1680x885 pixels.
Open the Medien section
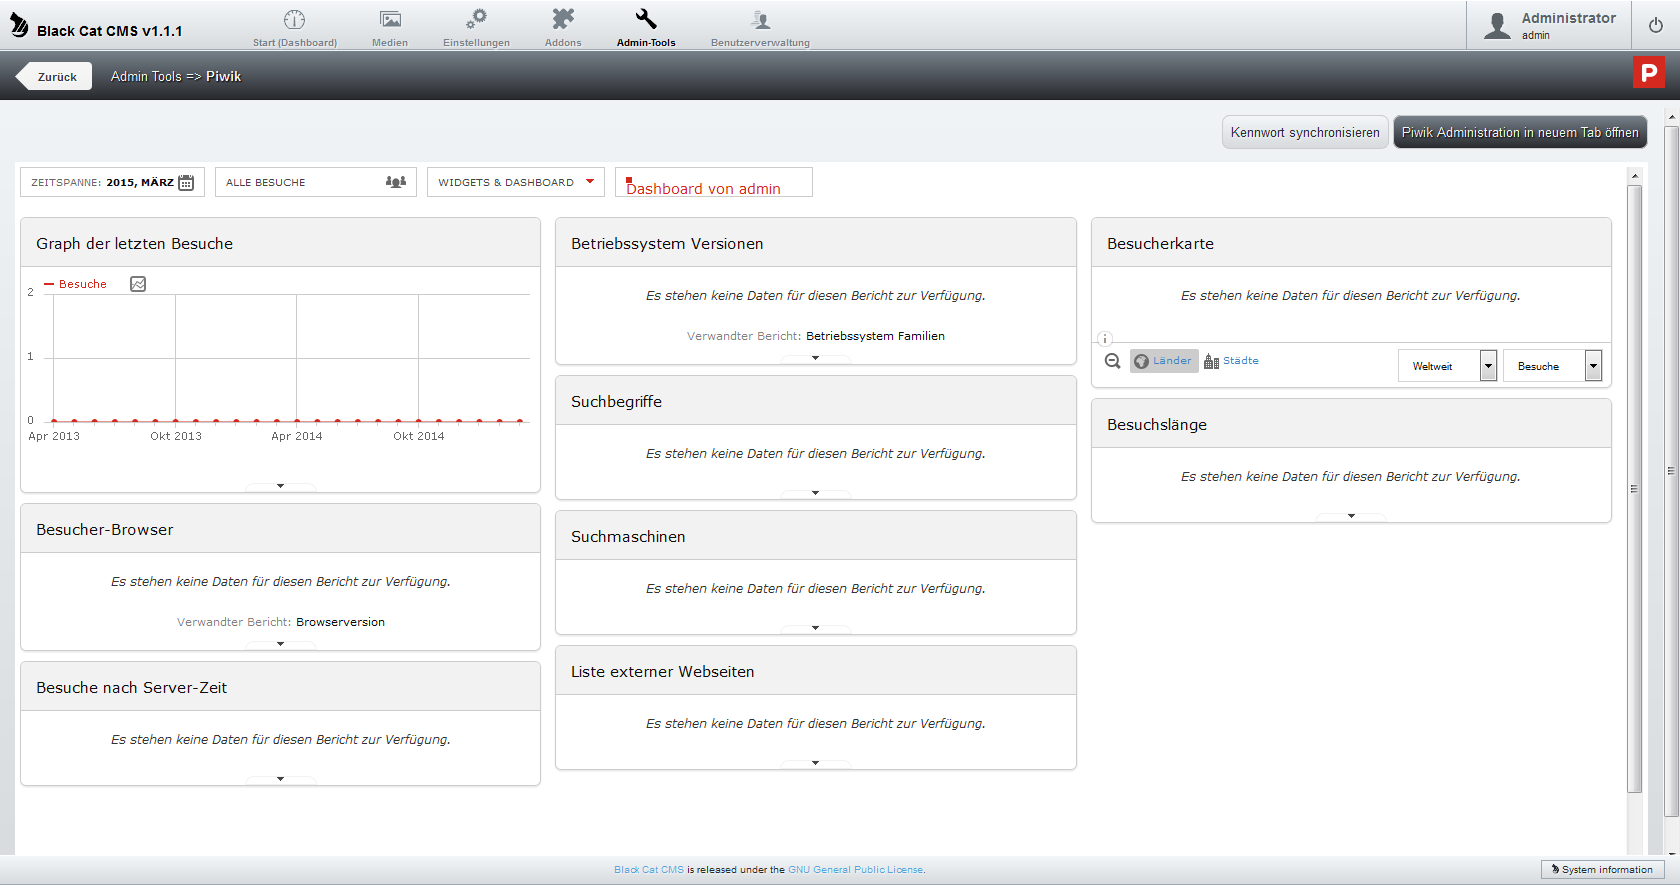(390, 28)
